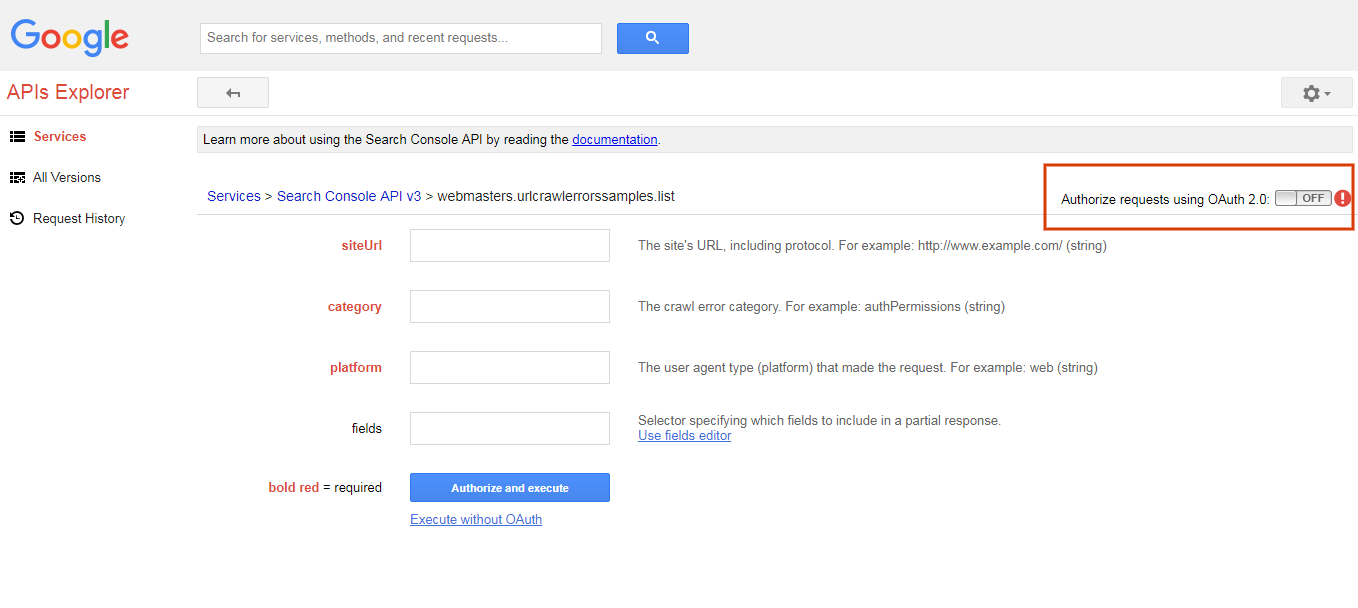The width and height of the screenshot is (1358, 608).
Task: Click the Authorize and execute button
Action: pyautogui.click(x=510, y=488)
